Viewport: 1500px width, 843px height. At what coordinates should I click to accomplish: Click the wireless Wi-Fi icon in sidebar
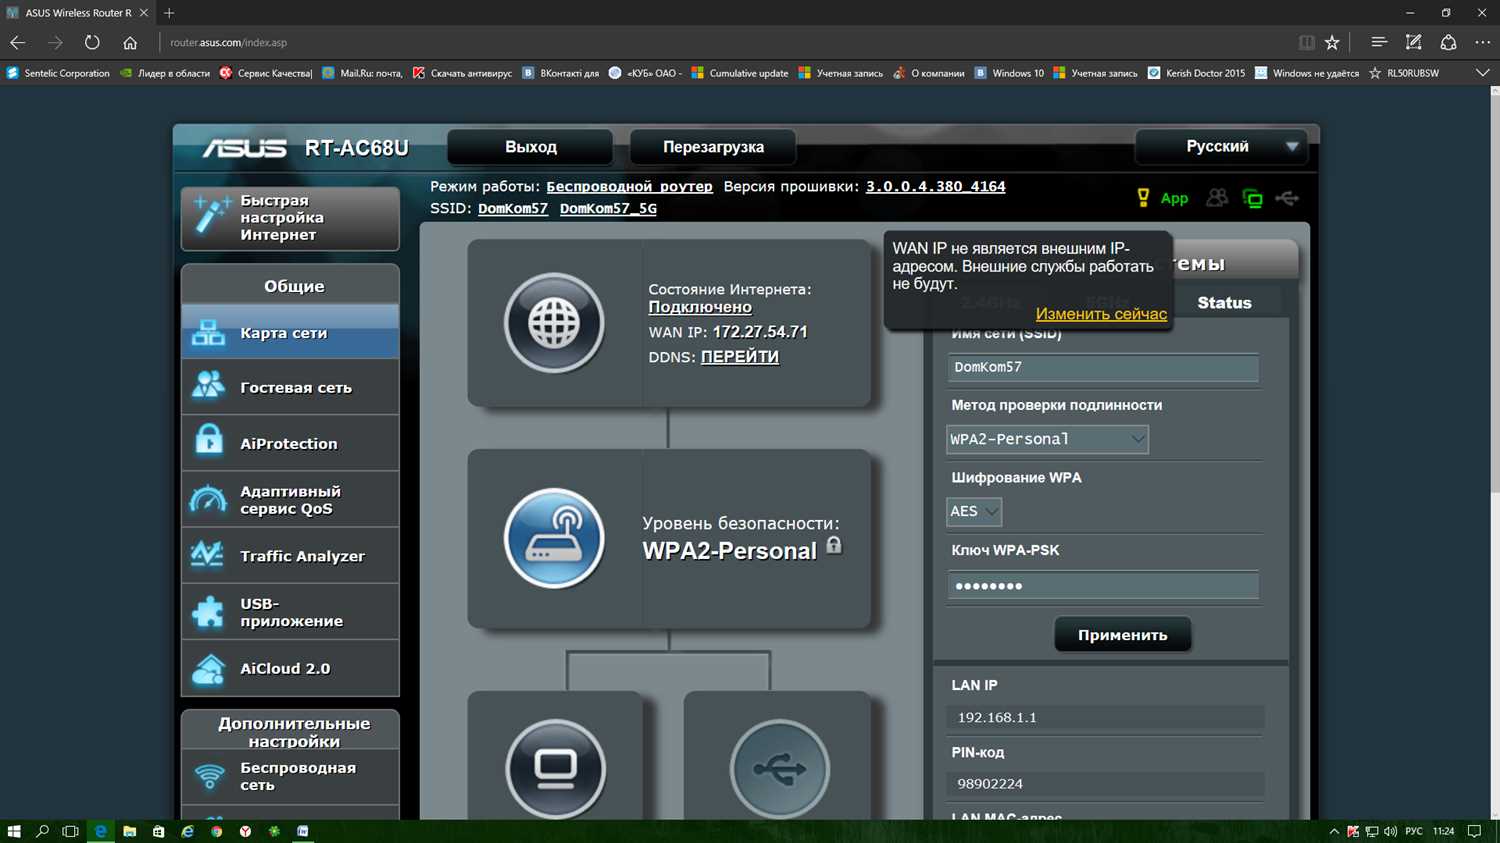coord(209,776)
